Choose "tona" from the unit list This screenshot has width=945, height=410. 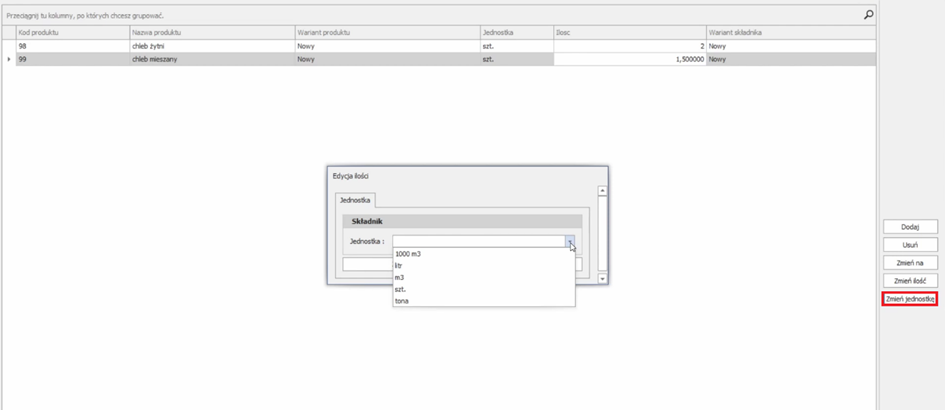(x=402, y=301)
